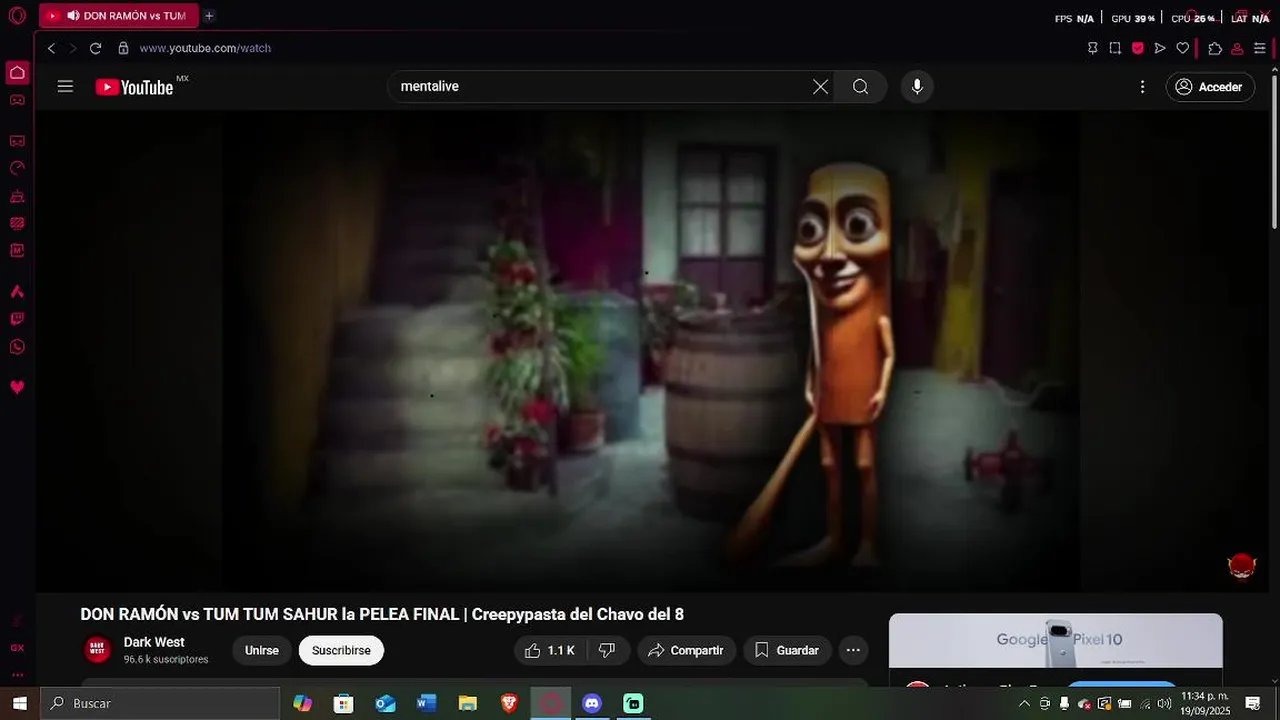The width and height of the screenshot is (1280, 720).
Task: Open the Aria AI sidebar icon
Action: (17, 292)
